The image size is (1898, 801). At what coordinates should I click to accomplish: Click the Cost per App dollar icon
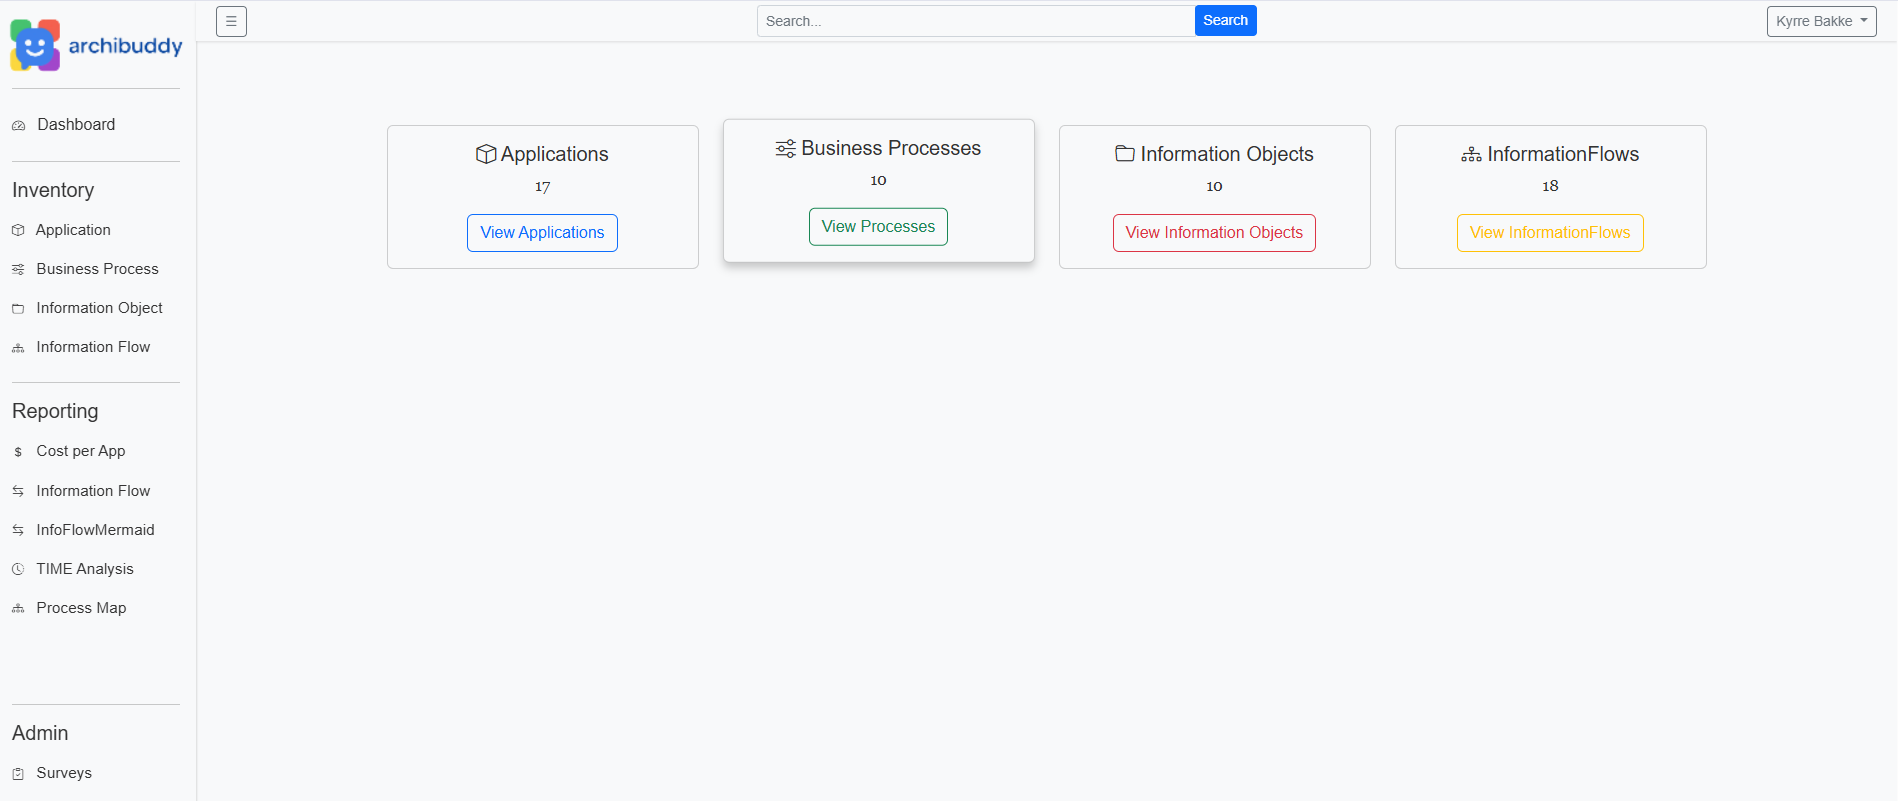click(x=18, y=452)
